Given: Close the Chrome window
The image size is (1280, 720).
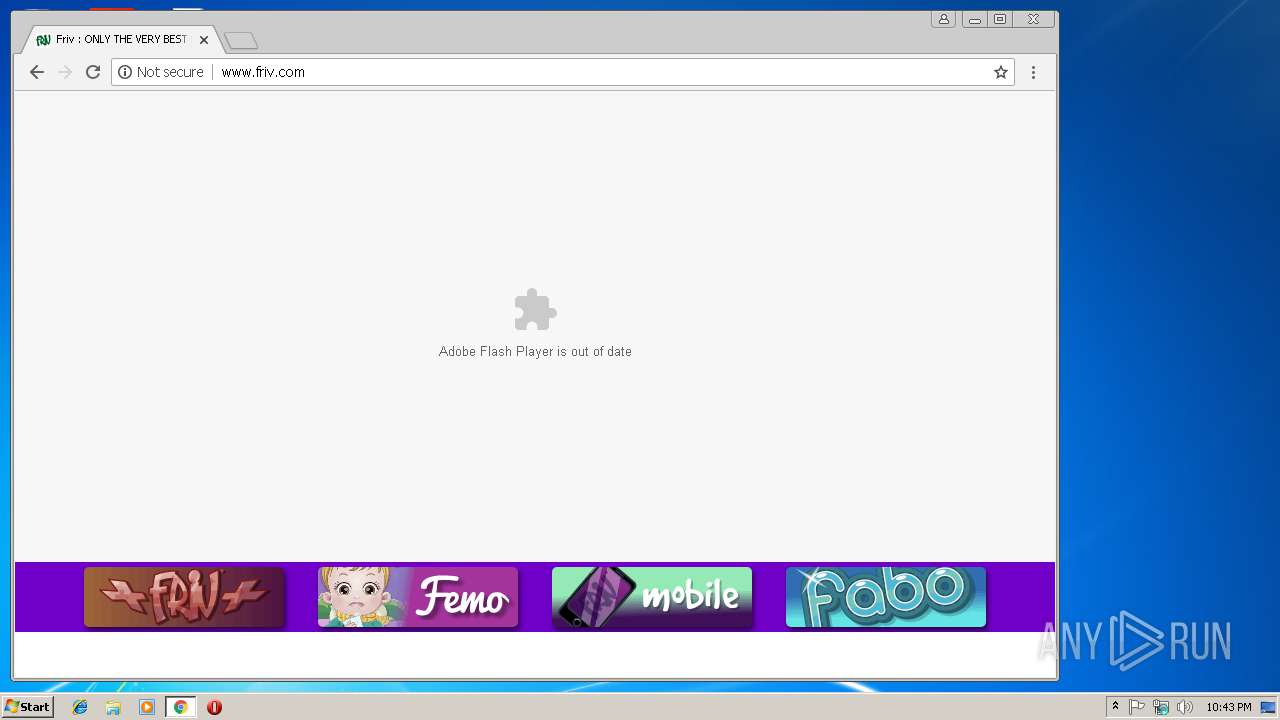Looking at the screenshot, I should [x=1034, y=19].
